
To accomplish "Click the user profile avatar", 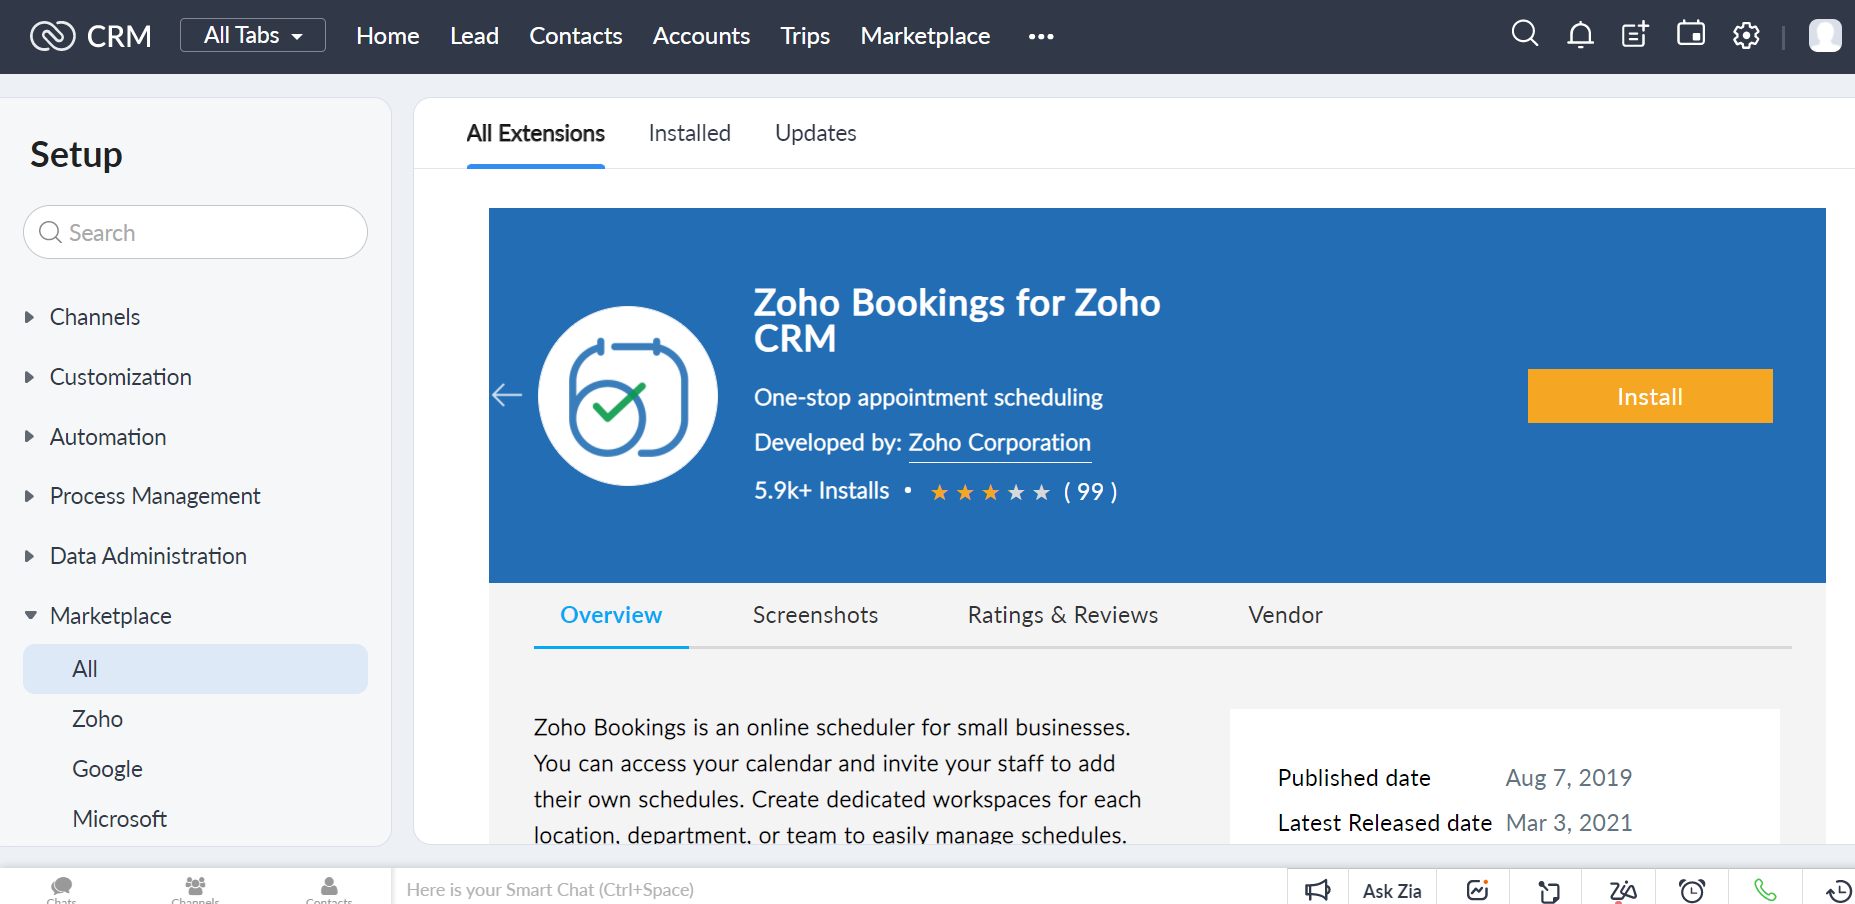I will tap(1825, 36).
